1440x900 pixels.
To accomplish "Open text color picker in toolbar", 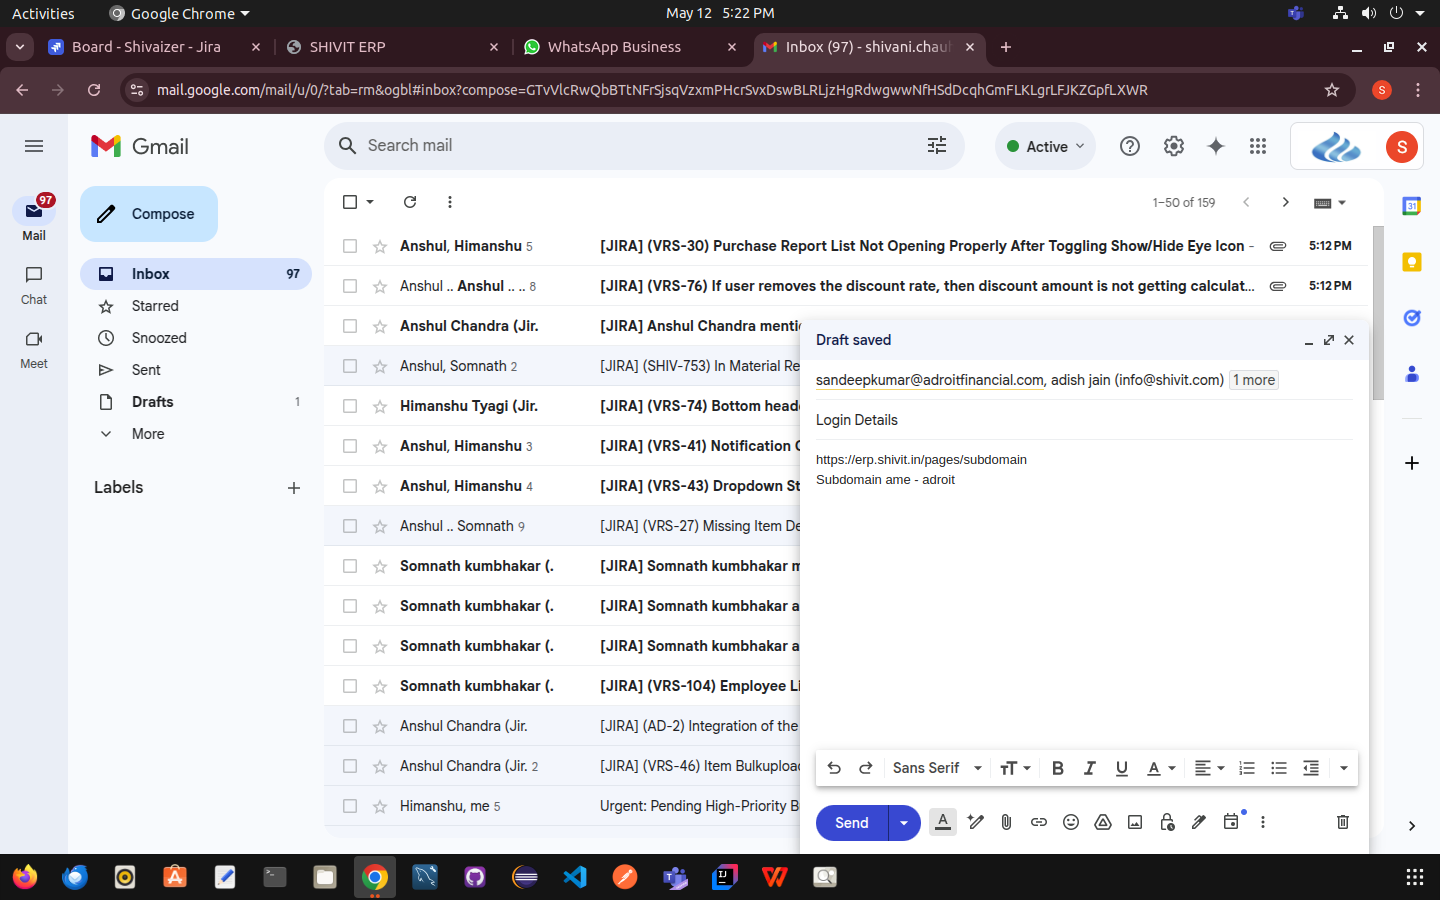I will 1160,768.
